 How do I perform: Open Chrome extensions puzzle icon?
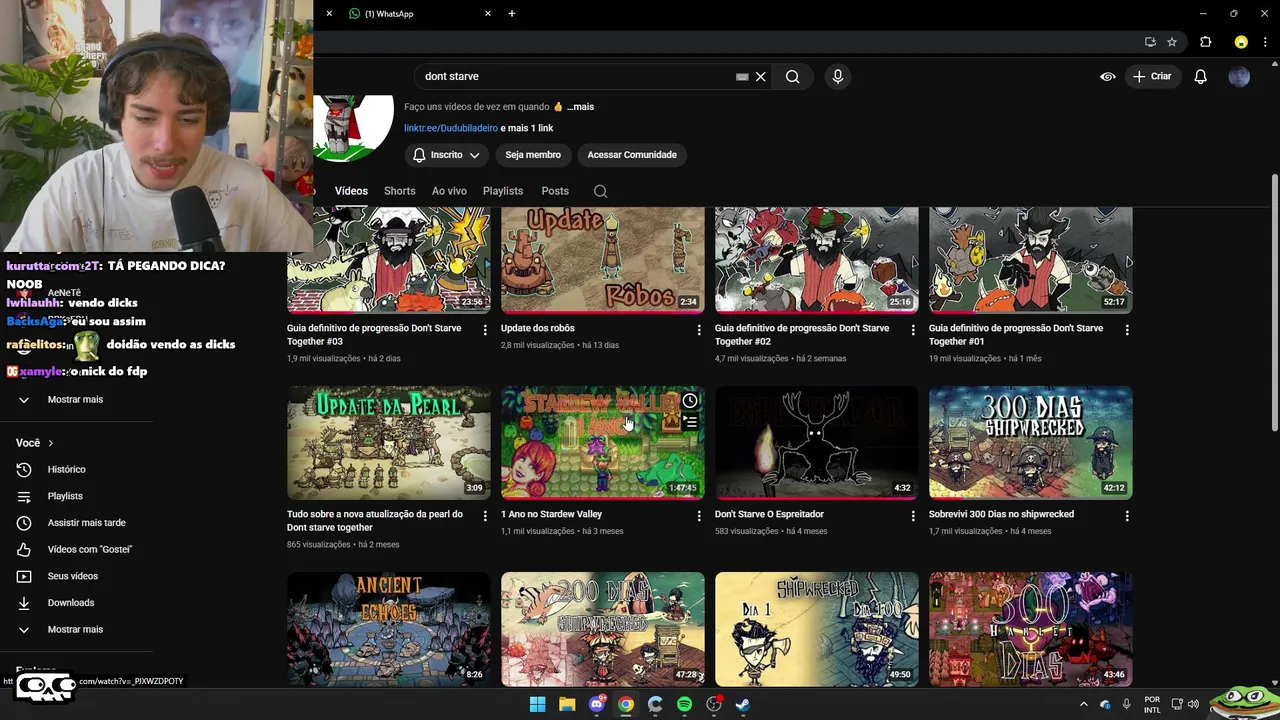tap(1205, 42)
